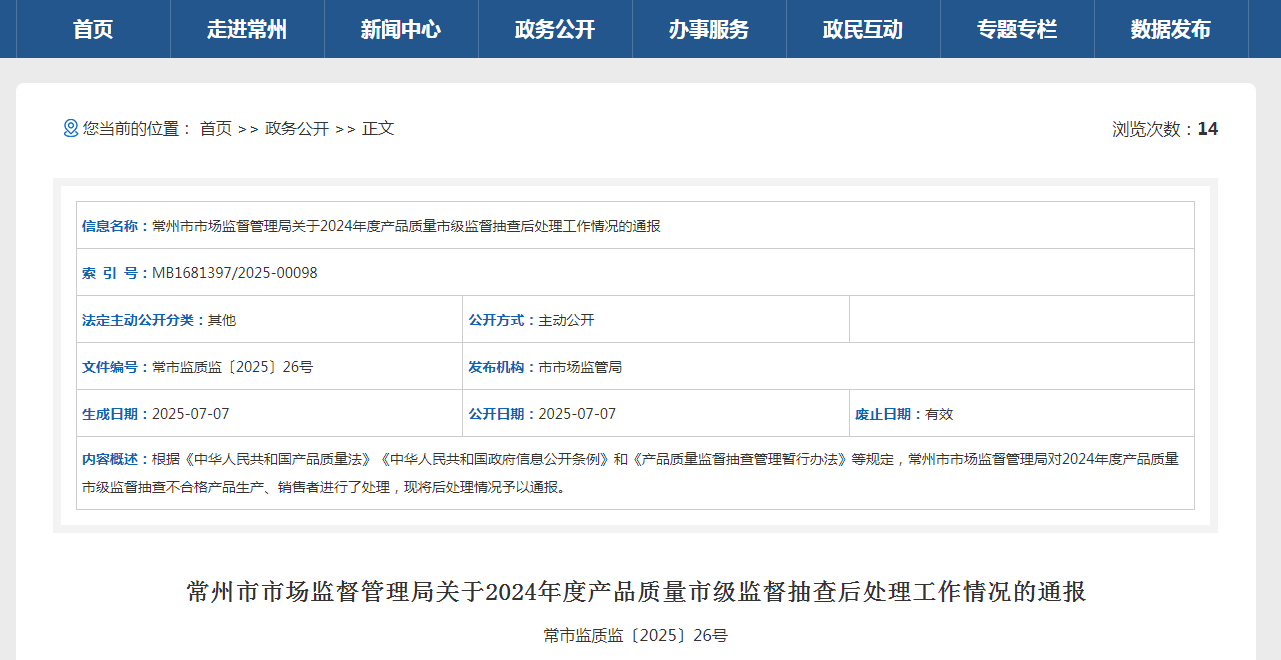Go to 政务公开 in the top navigation
The image size is (1281, 660).
click(x=555, y=29)
